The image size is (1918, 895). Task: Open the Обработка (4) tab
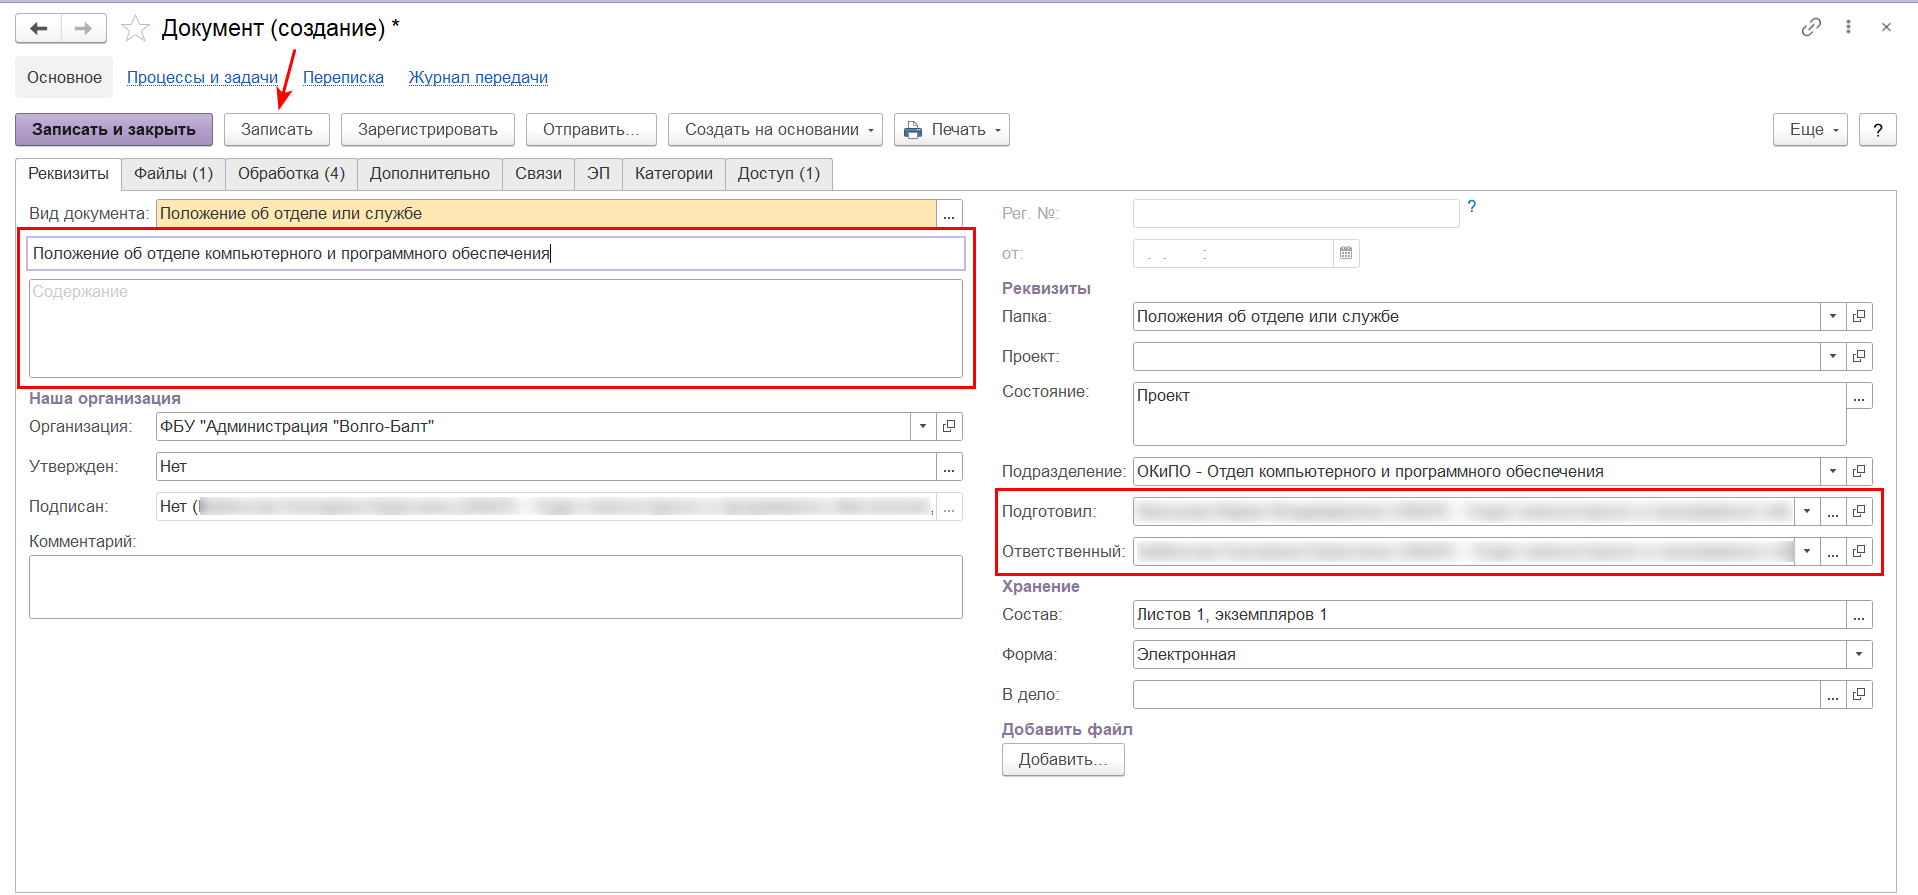pos(291,174)
